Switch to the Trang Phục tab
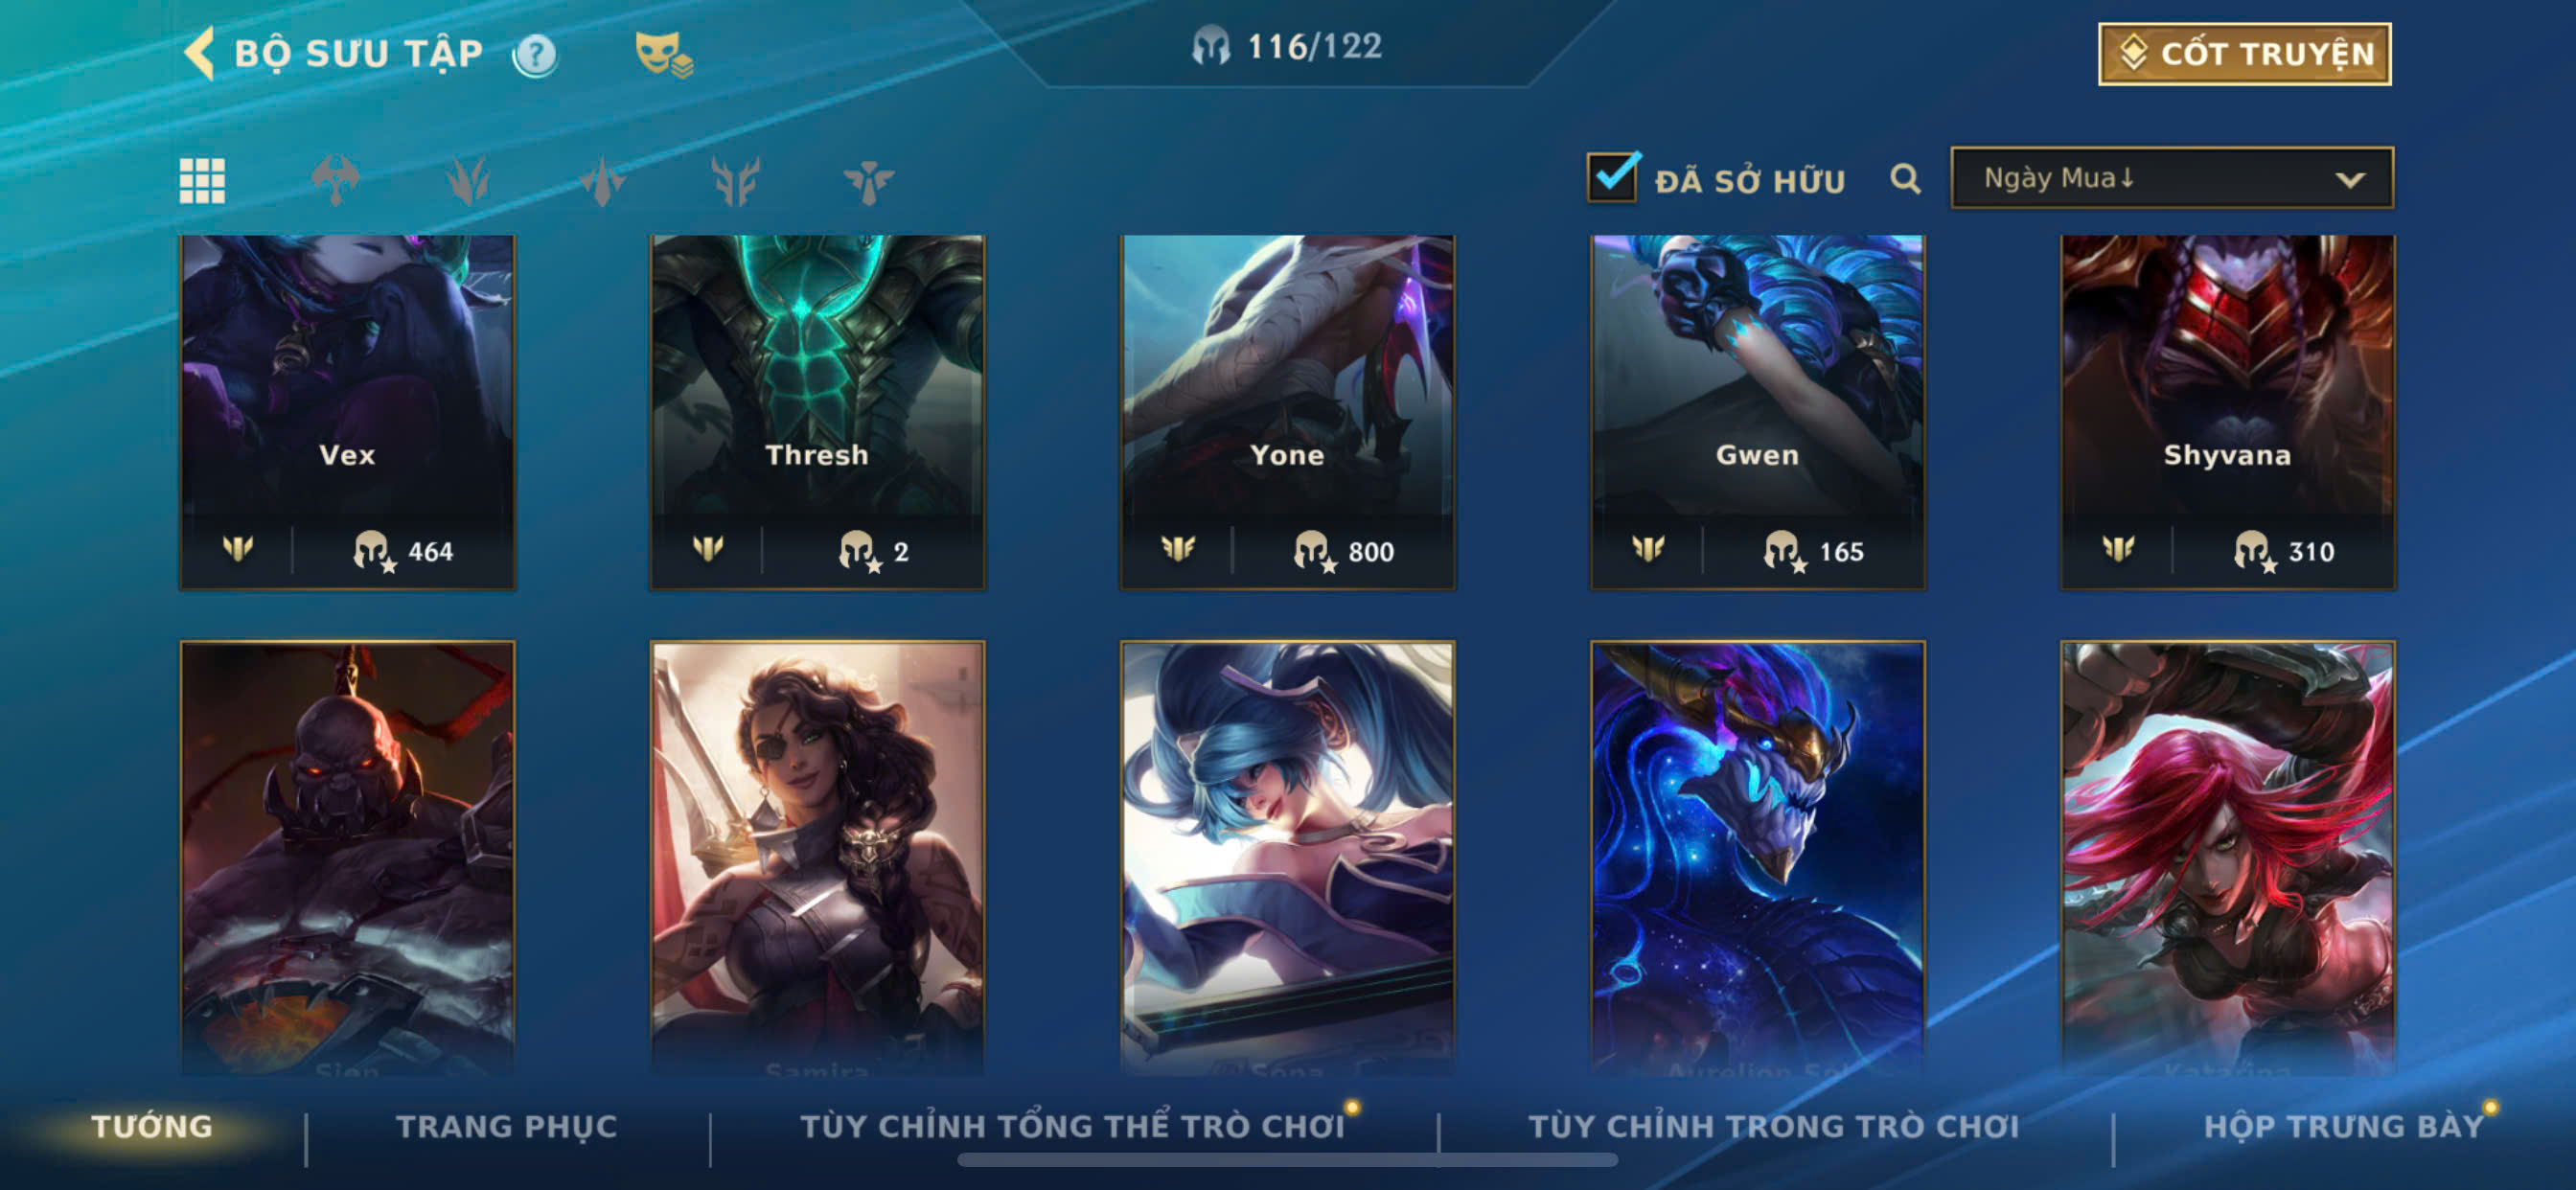The width and height of the screenshot is (2576, 1190). tap(507, 1126)
